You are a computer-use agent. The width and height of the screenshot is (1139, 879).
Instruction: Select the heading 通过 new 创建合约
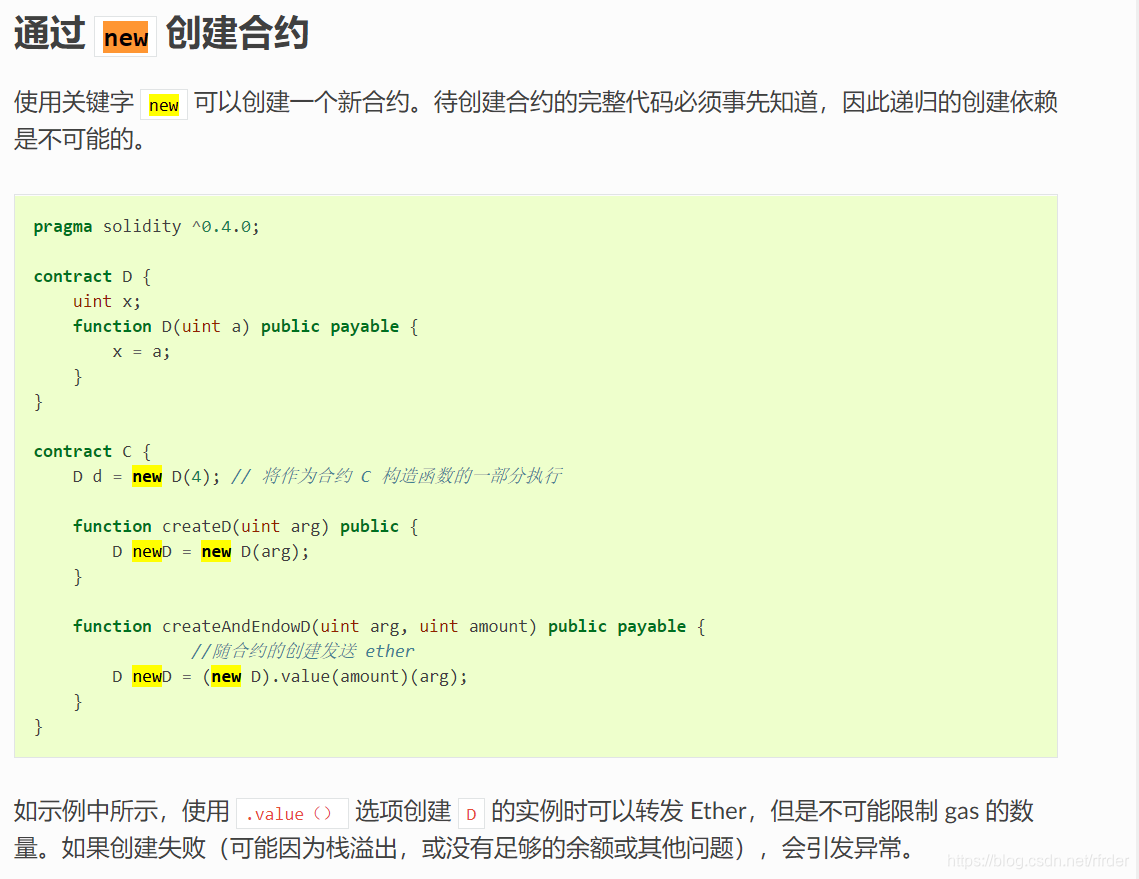(160, 35)
